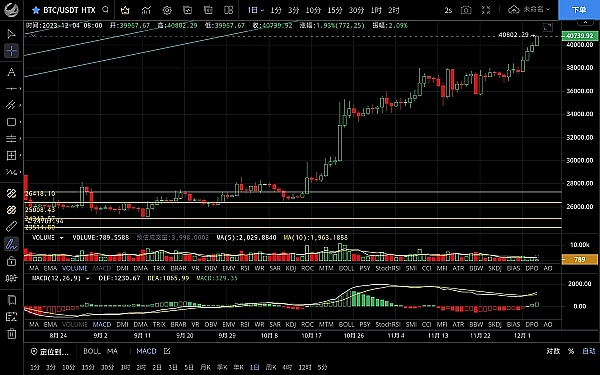Expand the 1日 timeframe dropdown
The width and height of the screenshot is (600, 375).
pos(256,10)
